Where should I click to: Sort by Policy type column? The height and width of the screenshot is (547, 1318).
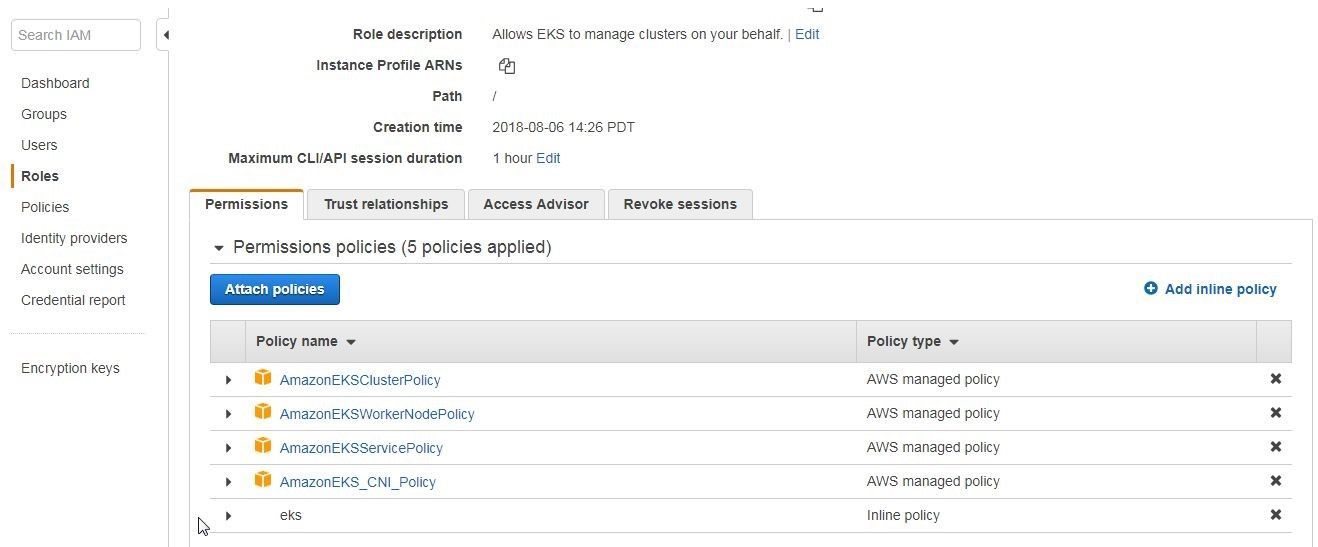click(x=912, y=341)
